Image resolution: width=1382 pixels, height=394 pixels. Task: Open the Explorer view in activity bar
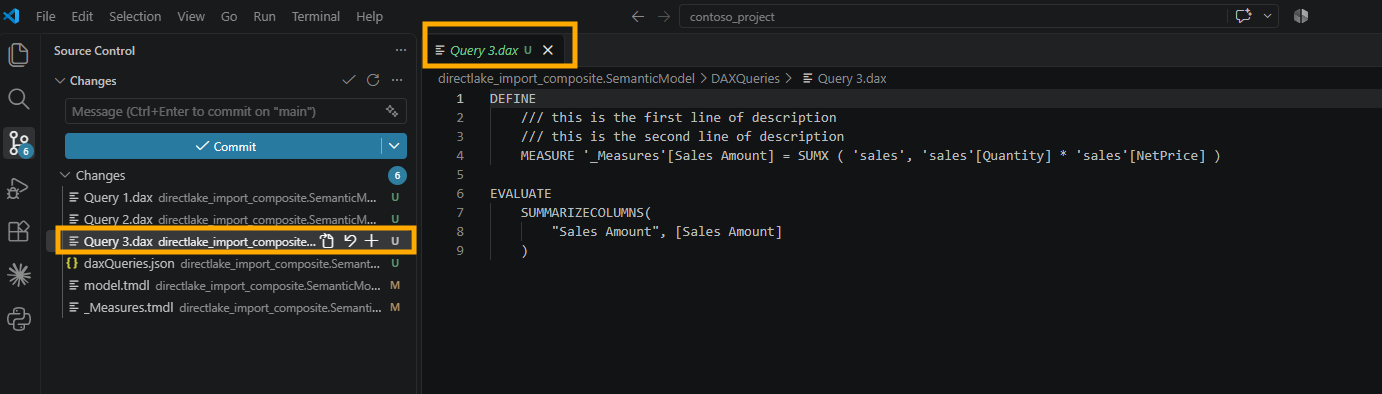pyautogui.click(x=19, y=54)
